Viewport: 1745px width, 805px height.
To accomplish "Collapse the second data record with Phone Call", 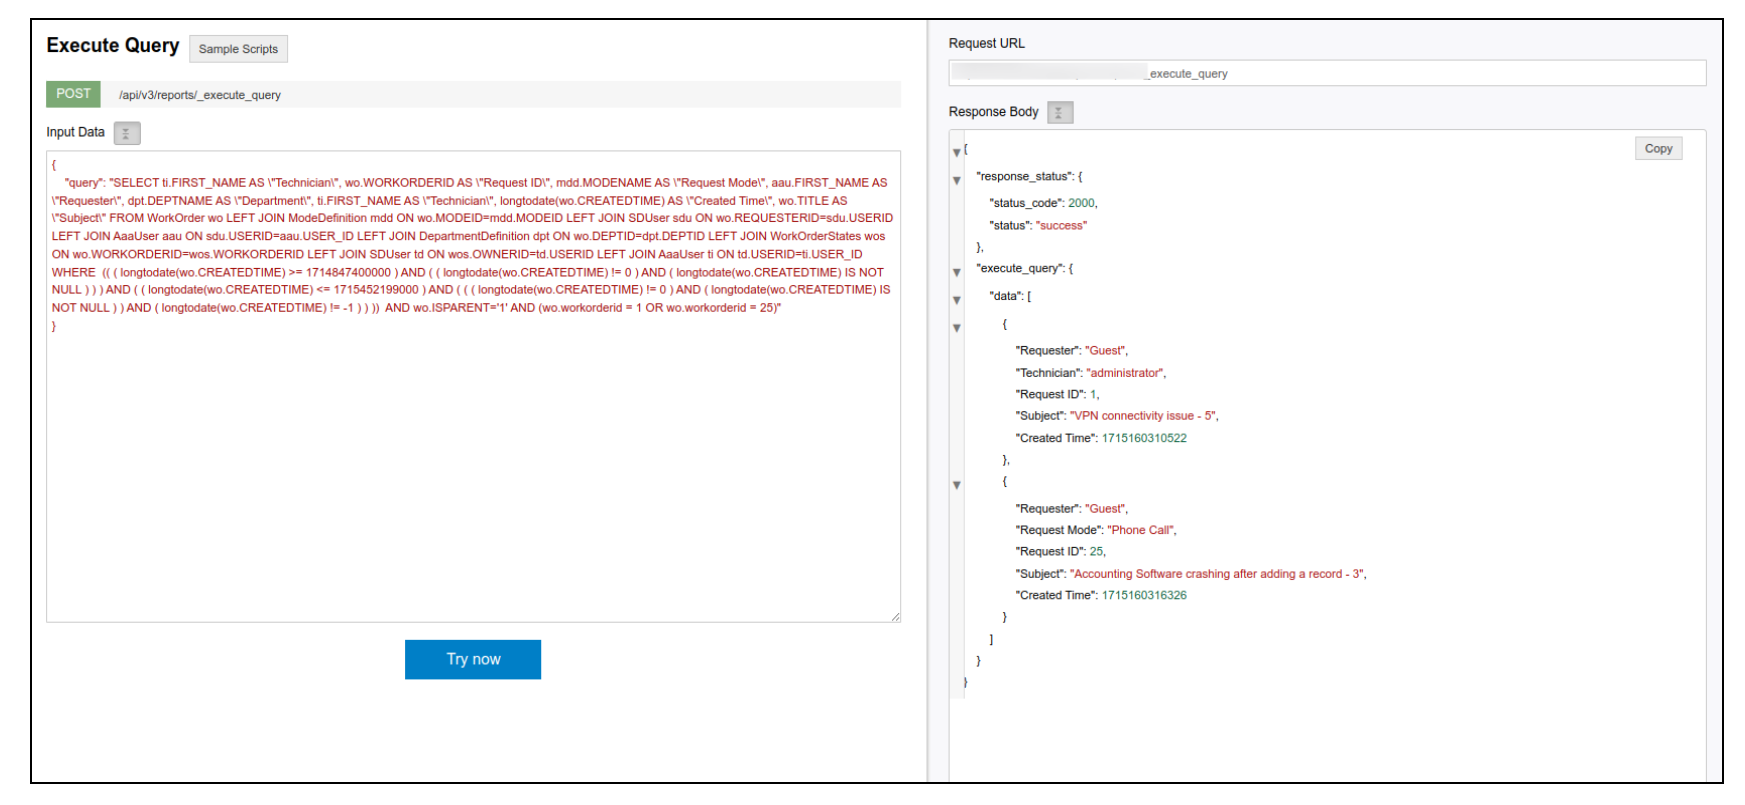I will tap(956, 485).
